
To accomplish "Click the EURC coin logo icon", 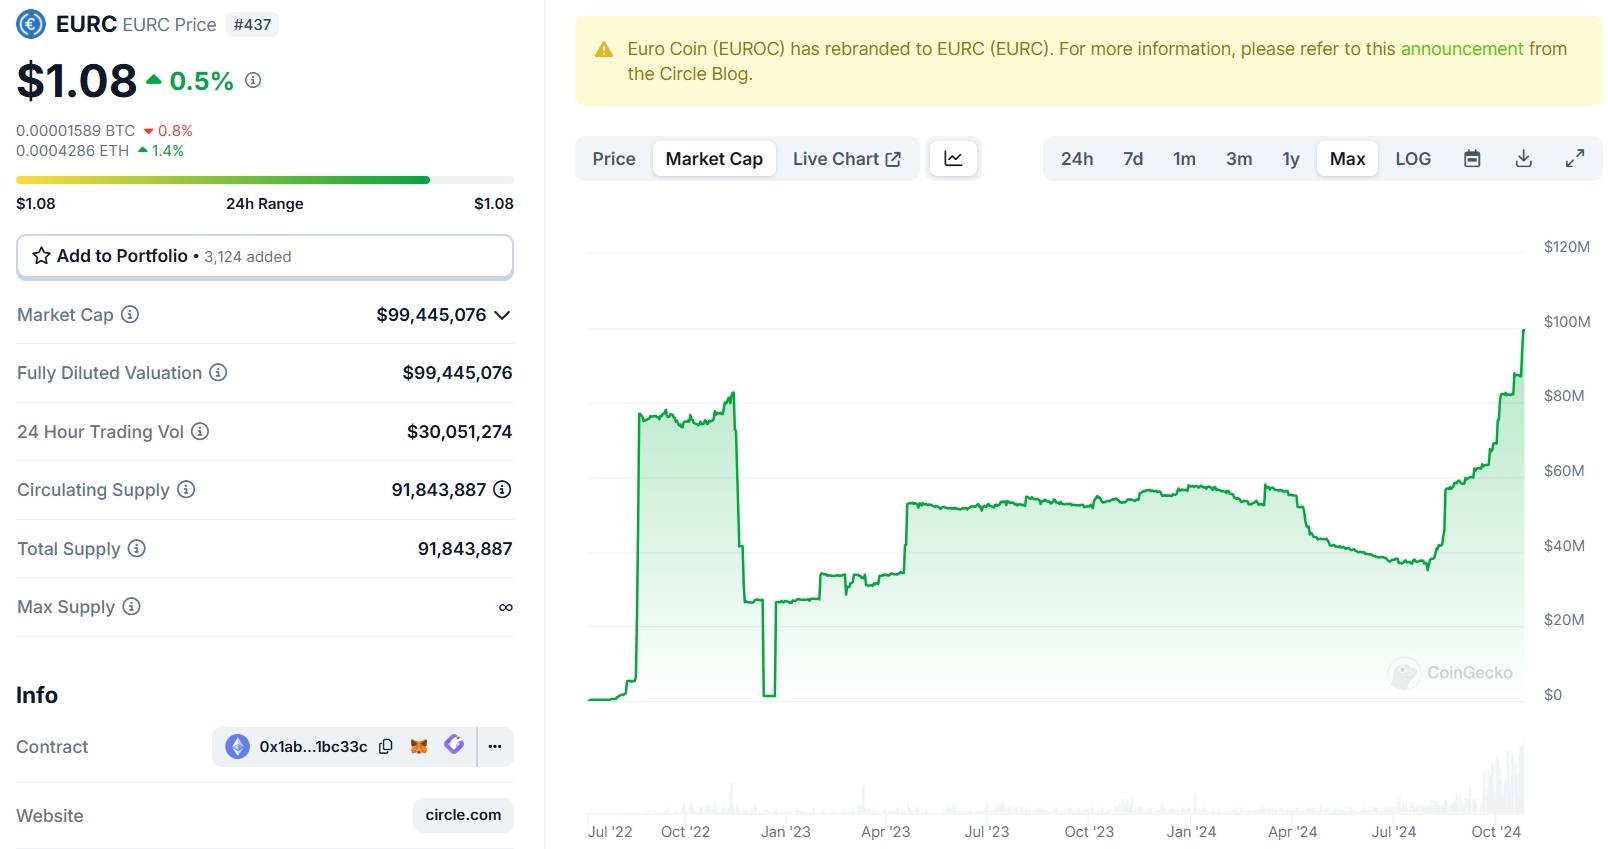I will click(31, 24).
